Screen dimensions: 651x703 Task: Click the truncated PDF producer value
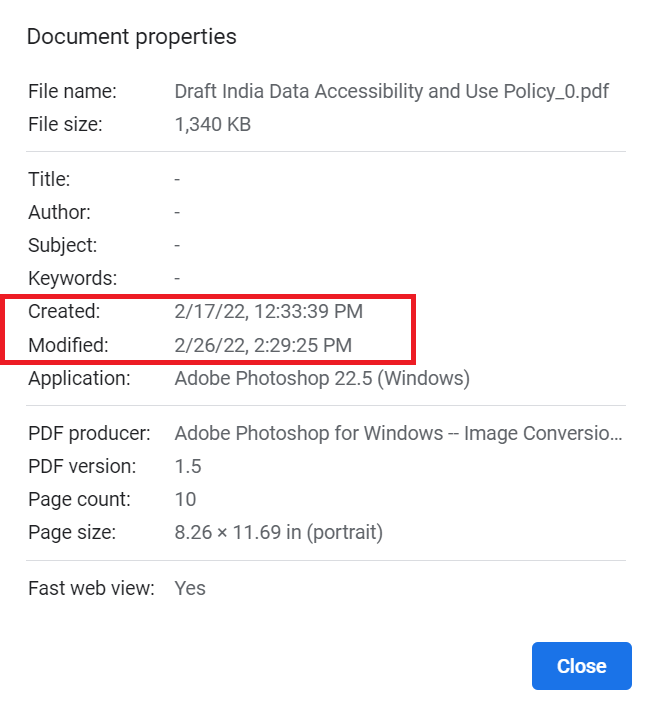click(399, 434)
